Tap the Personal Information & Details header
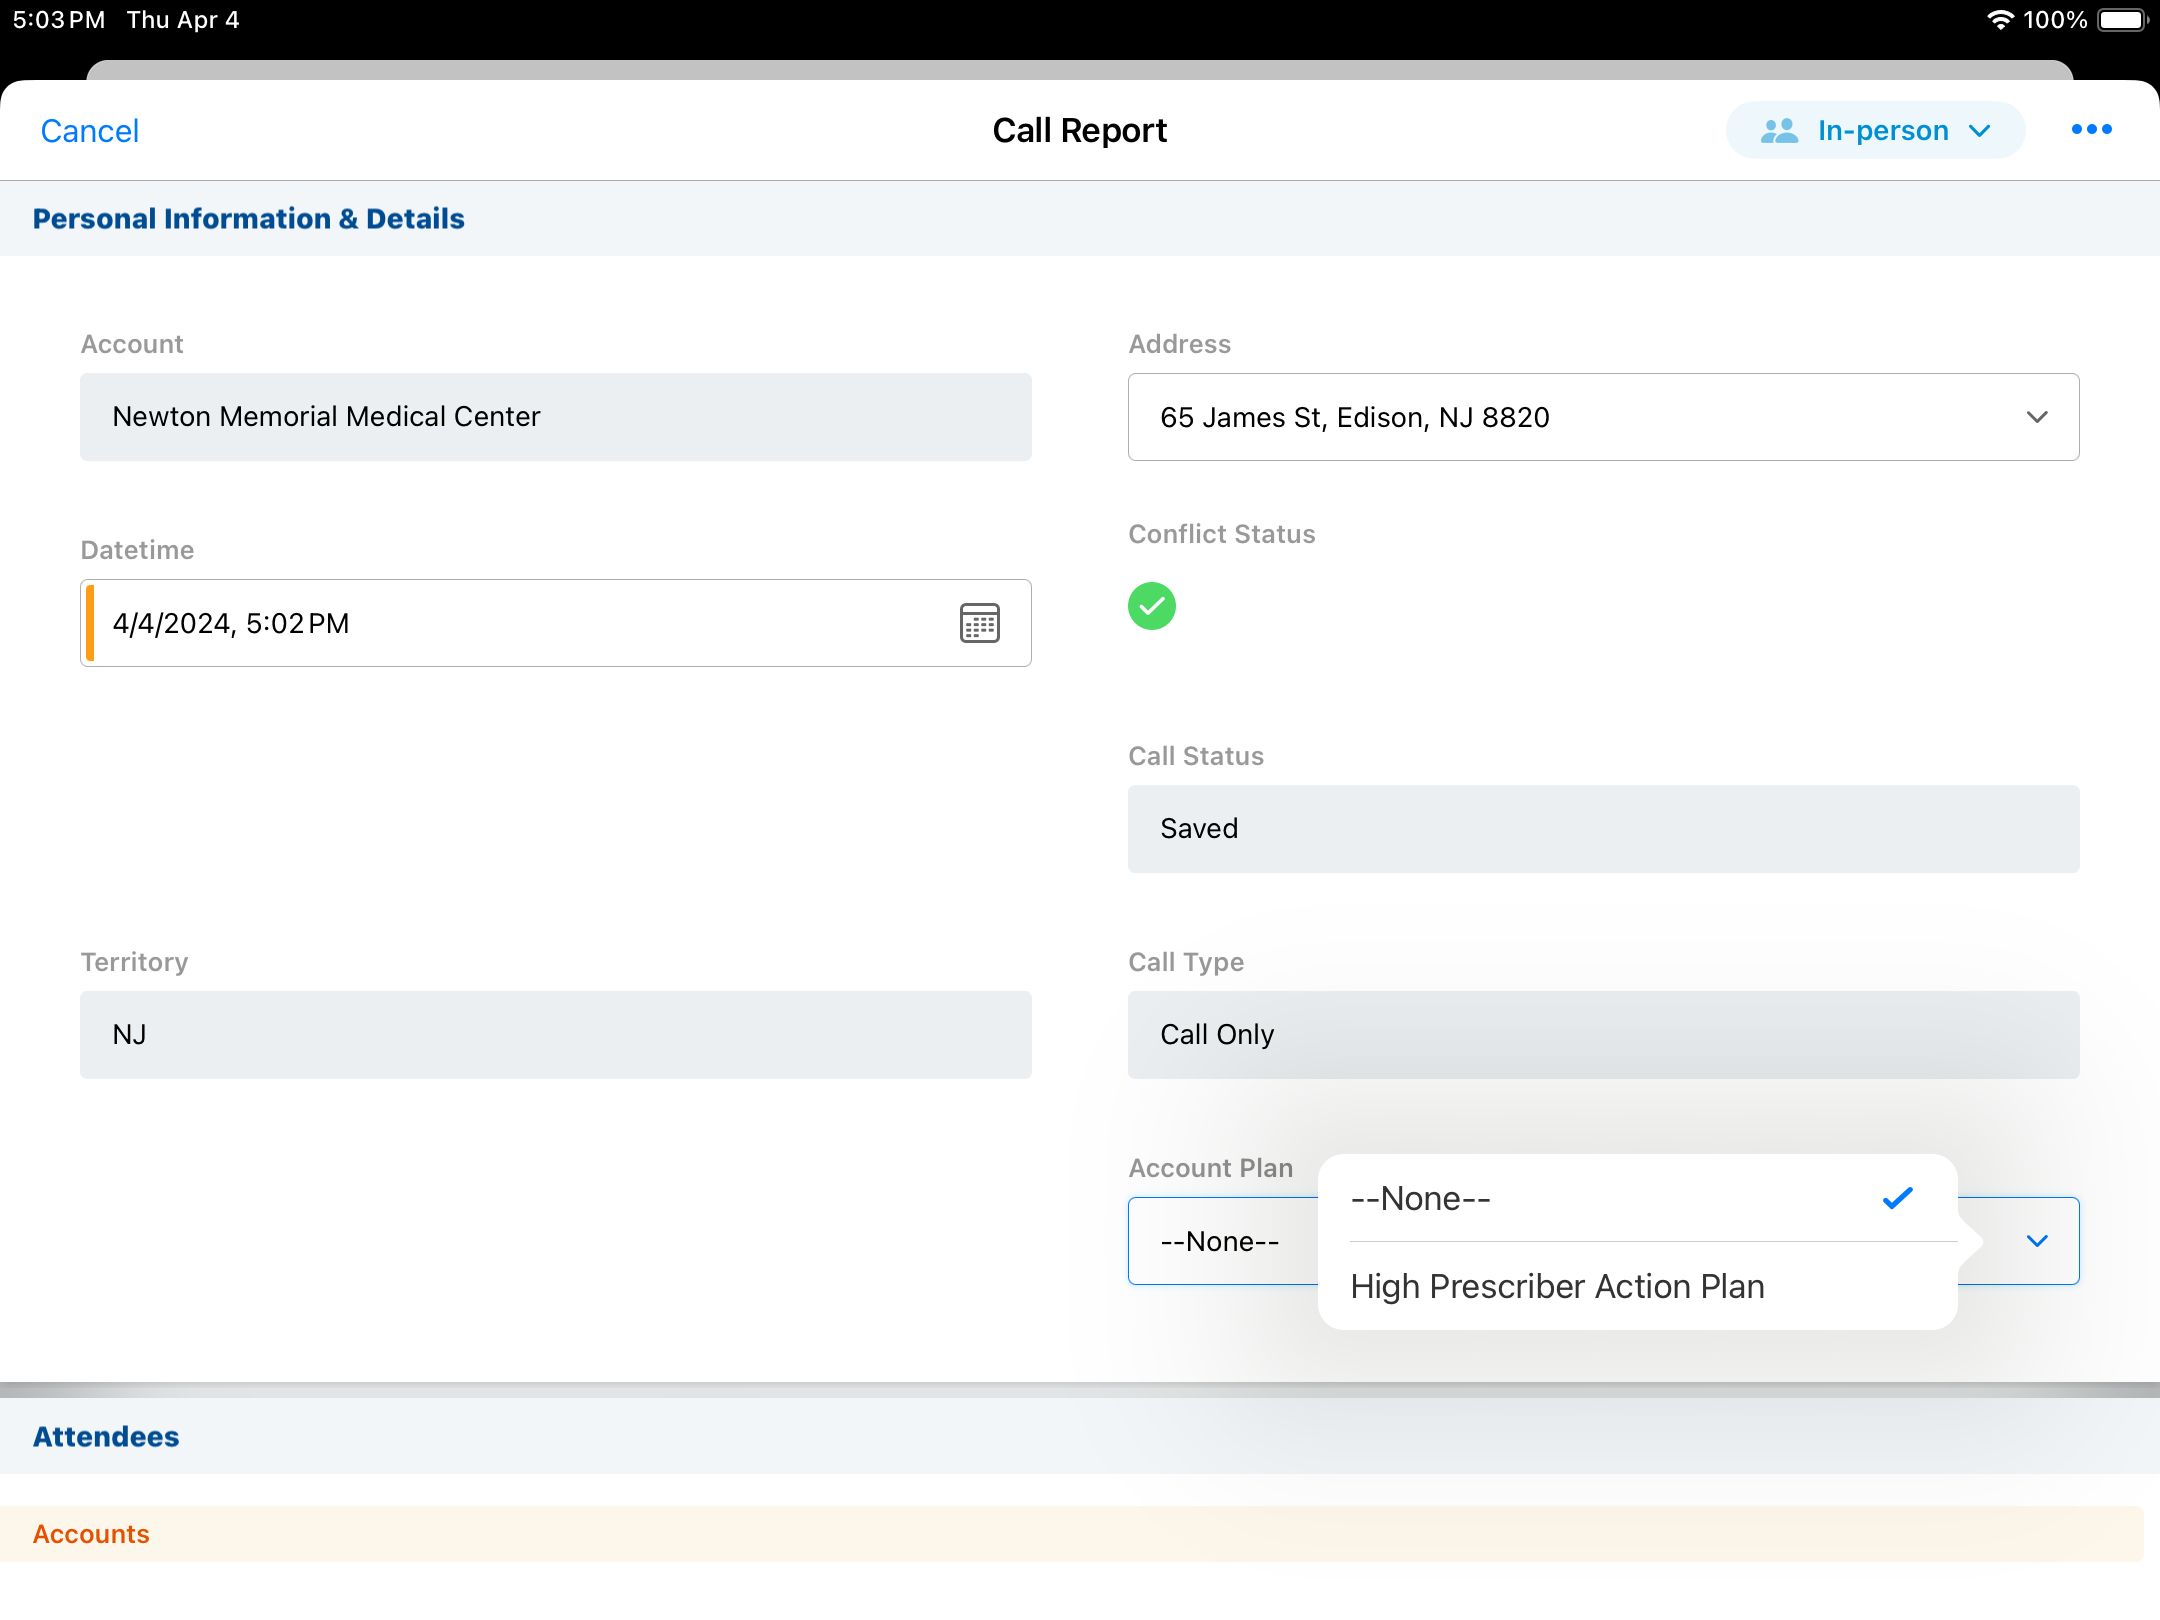Viewport: 2160px width, 1620px height. [x=248, y=219]
